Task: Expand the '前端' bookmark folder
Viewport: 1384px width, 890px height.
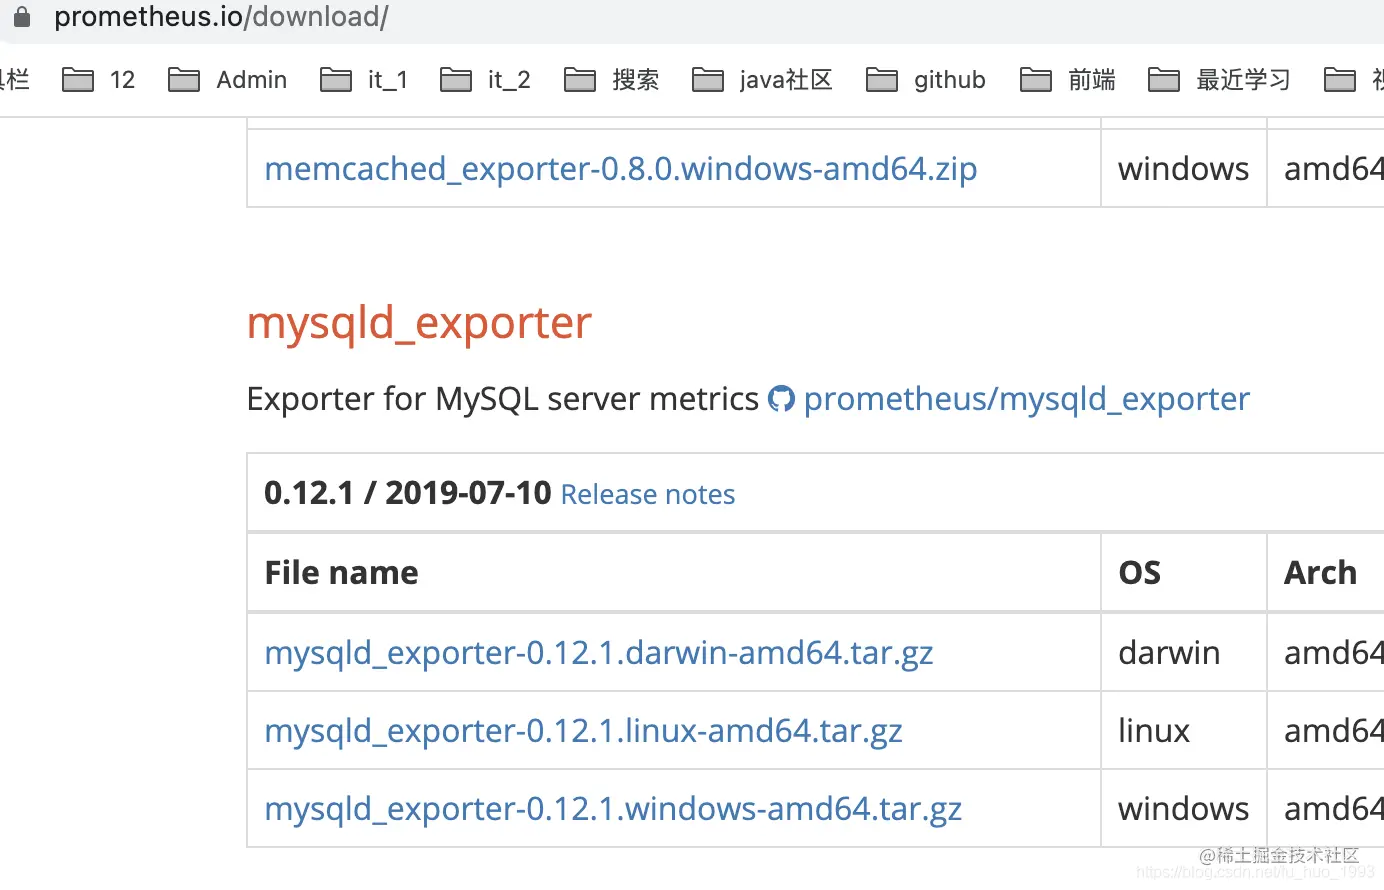Action: point(1067,80)
